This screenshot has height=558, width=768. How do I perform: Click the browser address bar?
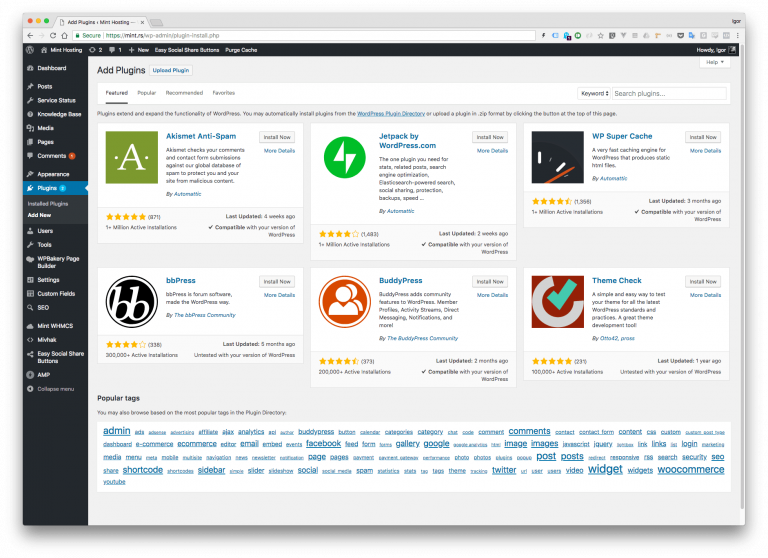(304, 35)
